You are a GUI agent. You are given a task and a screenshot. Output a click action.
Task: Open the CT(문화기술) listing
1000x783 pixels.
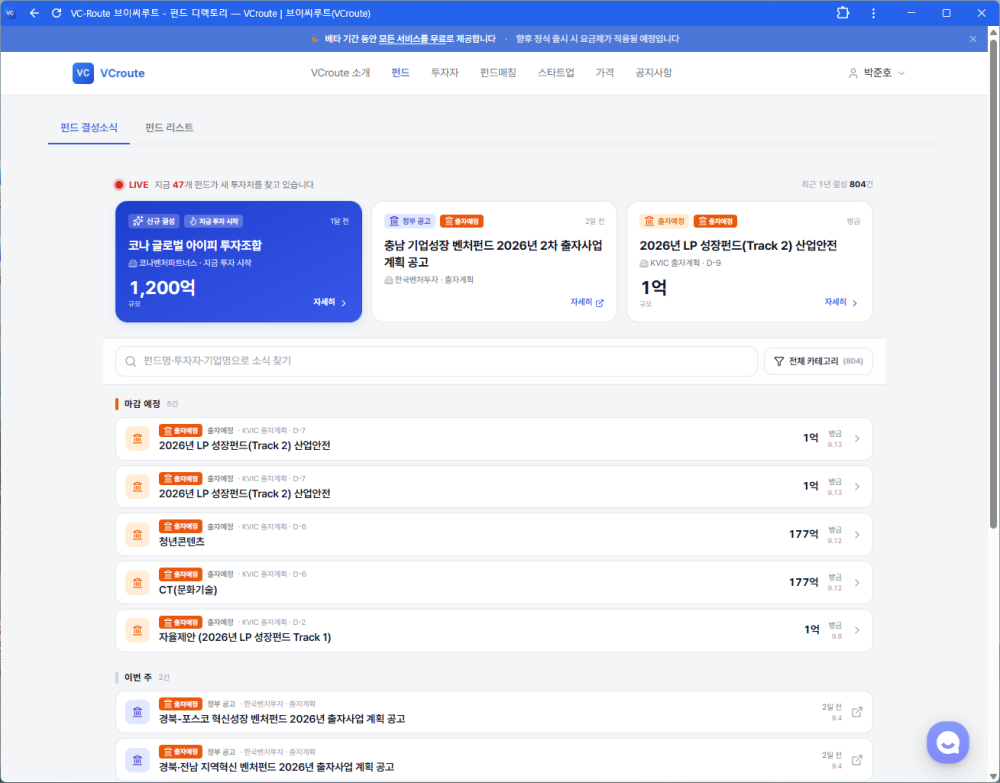point(494,583)
